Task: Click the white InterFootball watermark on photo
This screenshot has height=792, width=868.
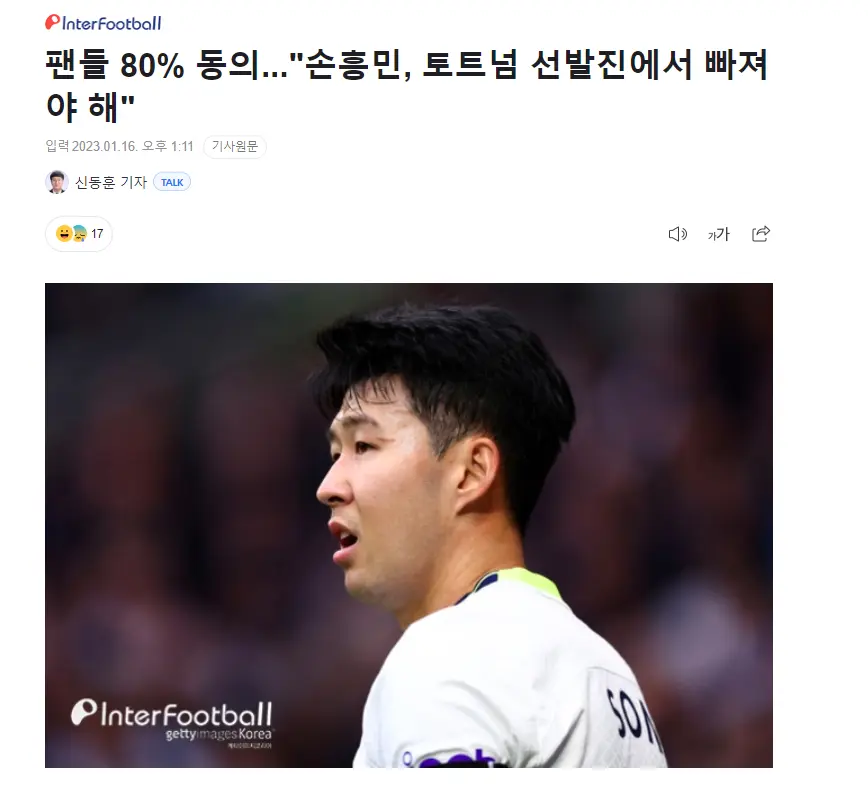Action: [x=172, y=713]
